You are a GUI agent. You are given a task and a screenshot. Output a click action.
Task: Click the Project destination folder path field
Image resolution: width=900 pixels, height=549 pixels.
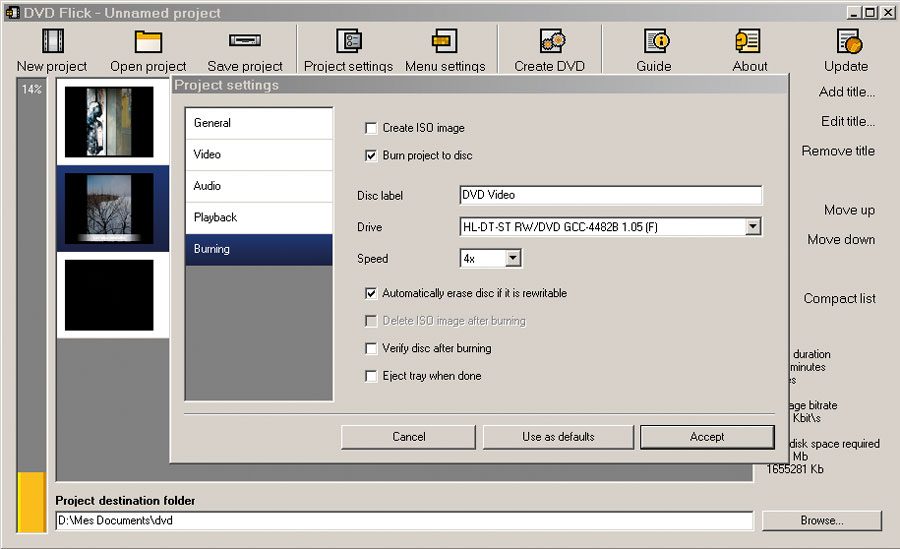[x=404, y=521]
